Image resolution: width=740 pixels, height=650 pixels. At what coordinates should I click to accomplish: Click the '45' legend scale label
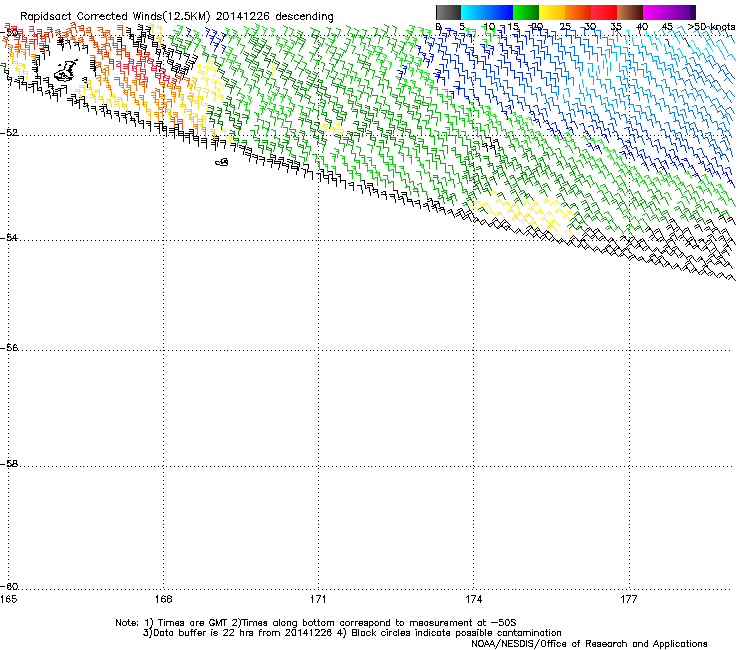667,27
